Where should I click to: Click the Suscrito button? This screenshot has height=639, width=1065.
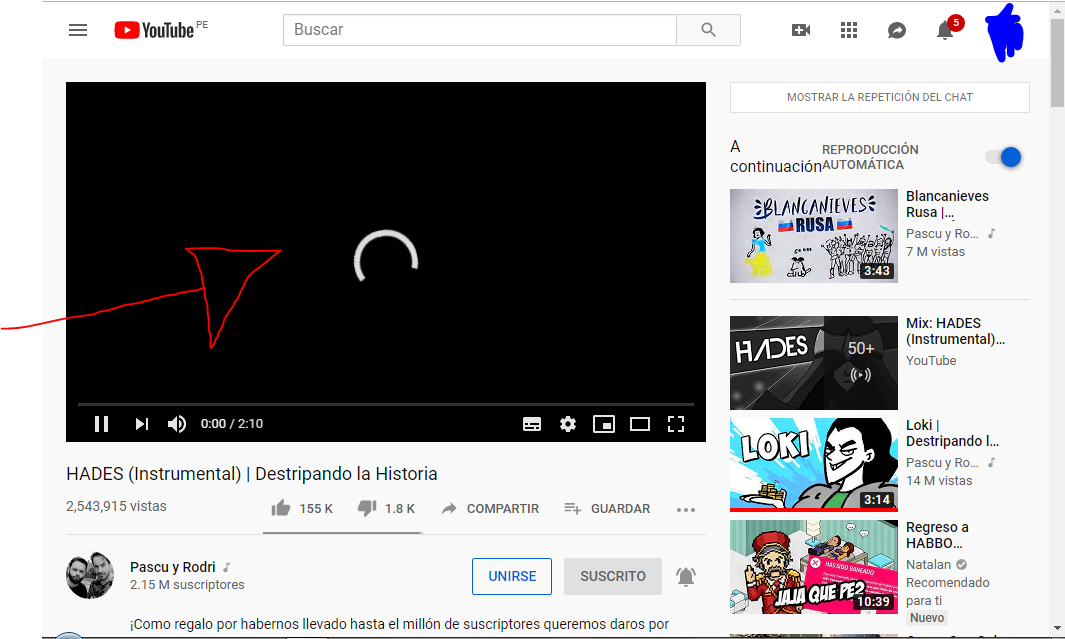(613, 577)
